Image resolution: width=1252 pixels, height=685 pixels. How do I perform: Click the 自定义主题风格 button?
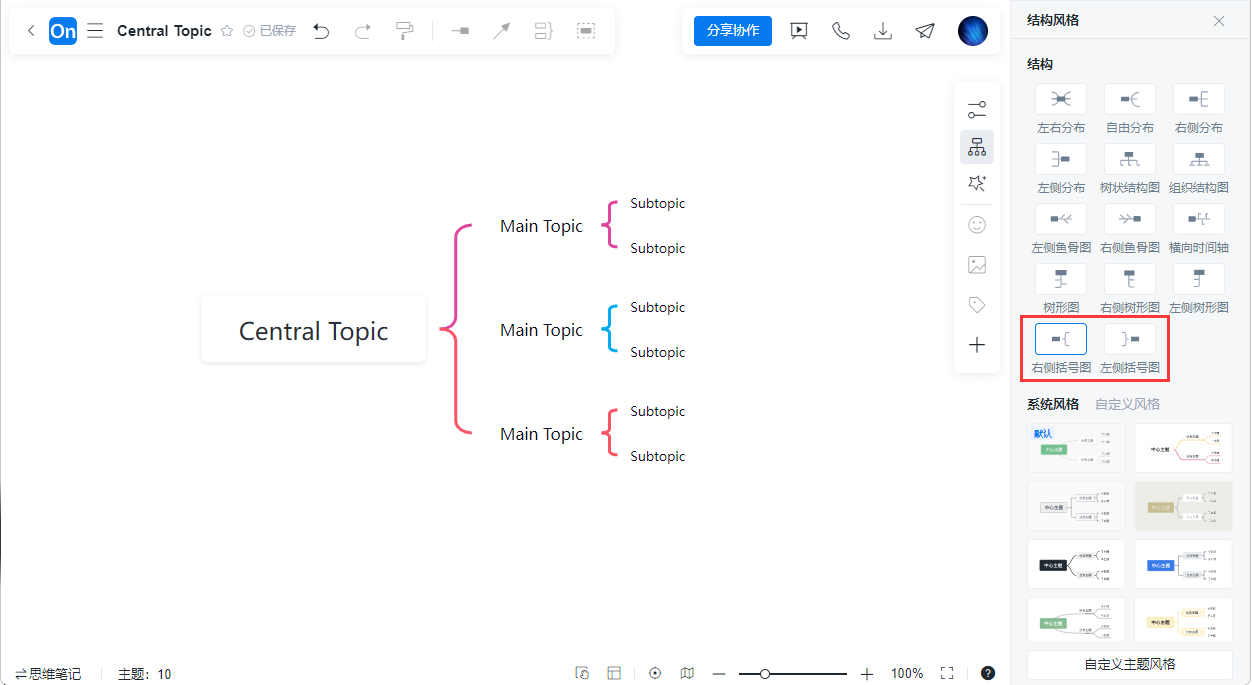pyautogui.click(x=1130, y=664)
